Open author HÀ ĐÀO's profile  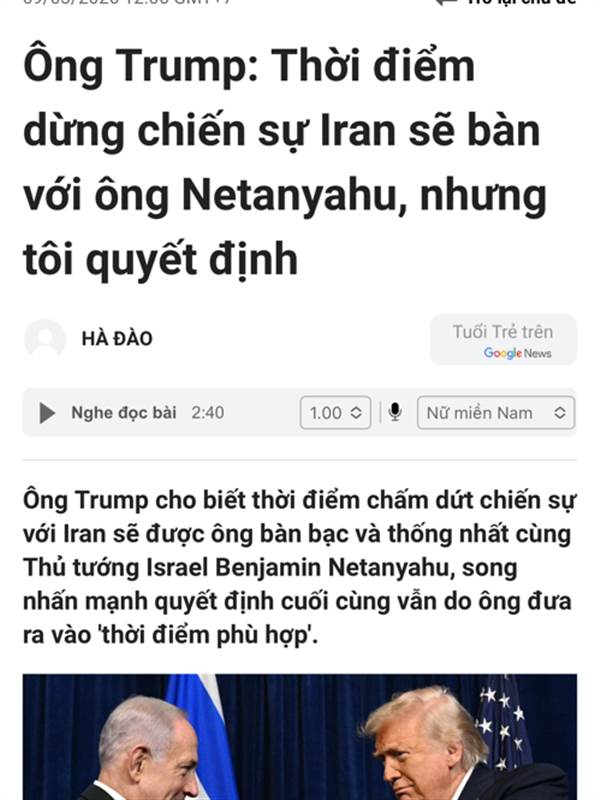coord(117,339)
